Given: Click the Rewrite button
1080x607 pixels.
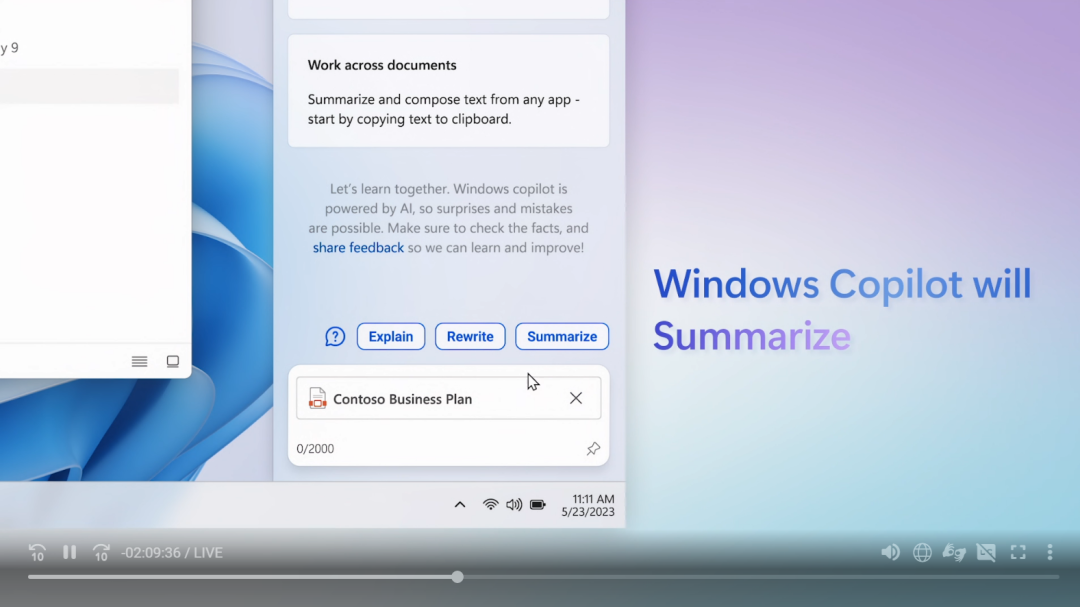Looking at the screenshot, I should 470,336.
